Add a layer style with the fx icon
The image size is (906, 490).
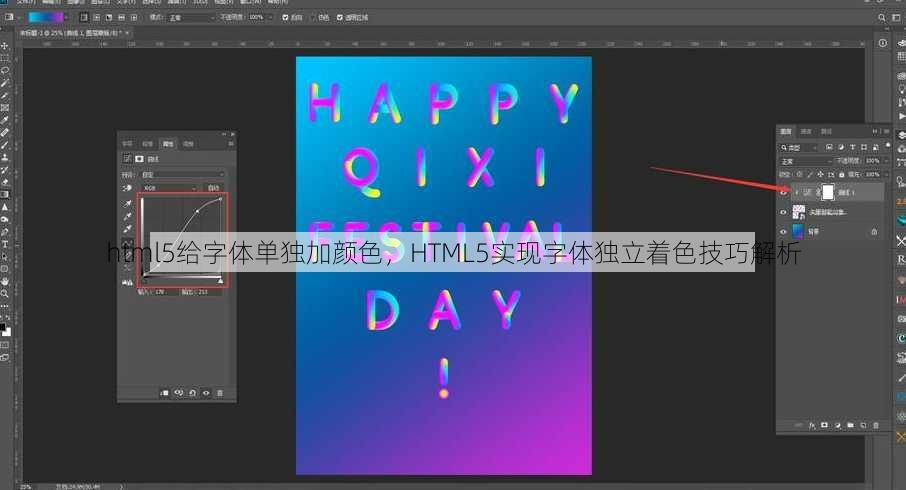(x=812, y=425)
